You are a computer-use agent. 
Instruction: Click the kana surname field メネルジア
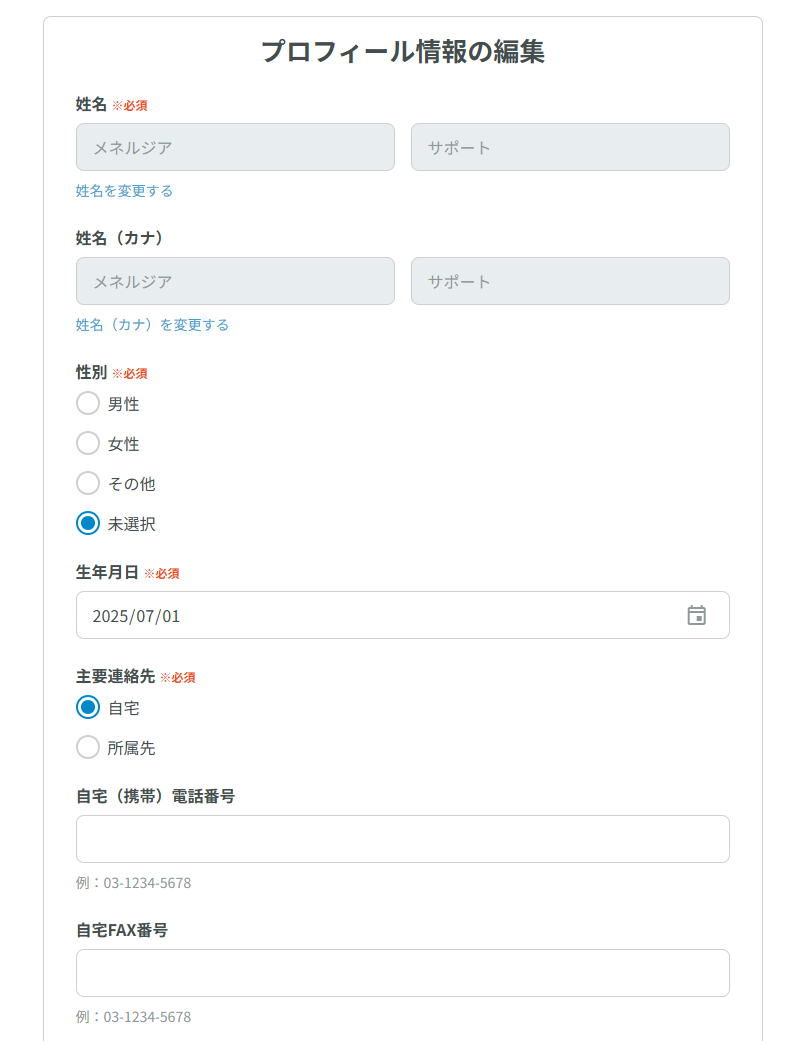235,281
